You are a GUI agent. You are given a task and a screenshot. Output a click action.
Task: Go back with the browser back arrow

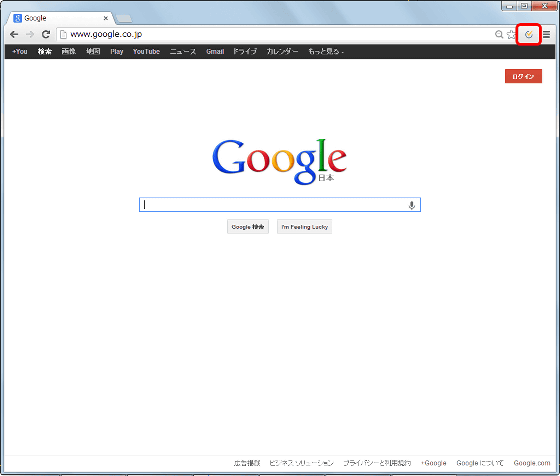[x=14, y=34]
